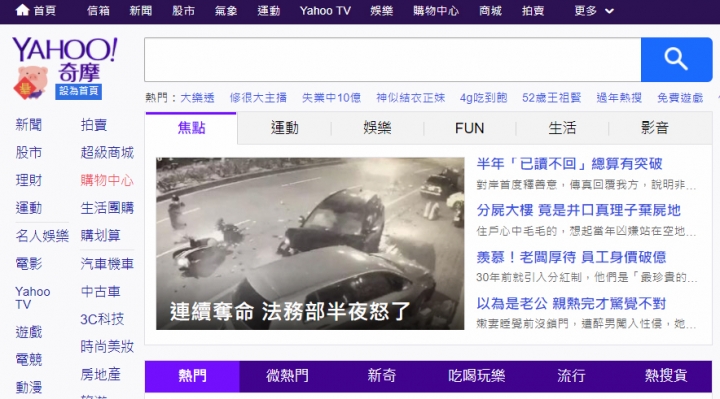Click trending search 52歲王祖賢
The height and width of the screenshot is (399, 720).
point(551,98)
